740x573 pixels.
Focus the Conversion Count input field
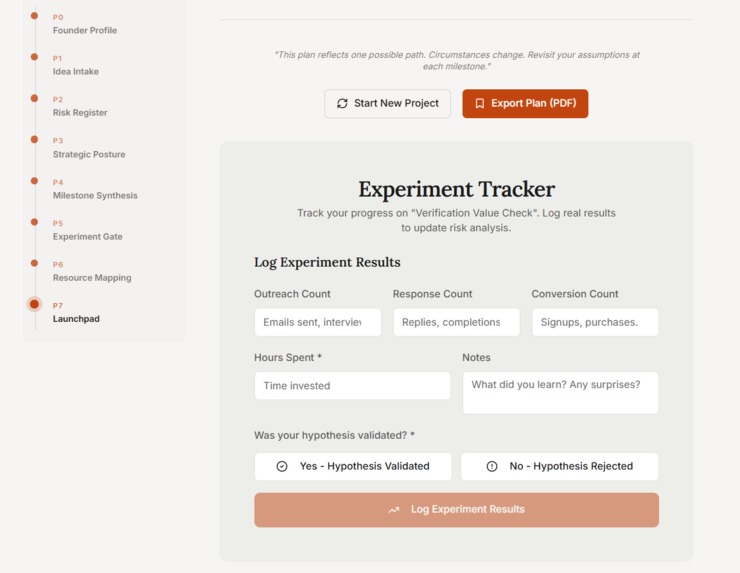click(595, 322)
